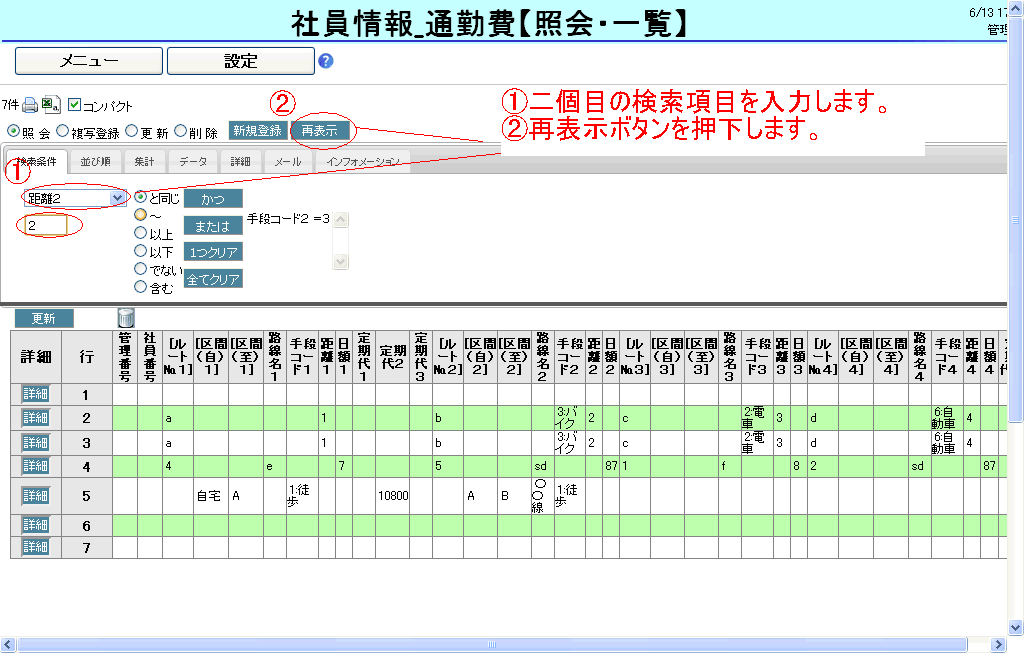Click the condition list scroll-down arrow
The width and height of the screenshot is (1024, 653).
341,261
